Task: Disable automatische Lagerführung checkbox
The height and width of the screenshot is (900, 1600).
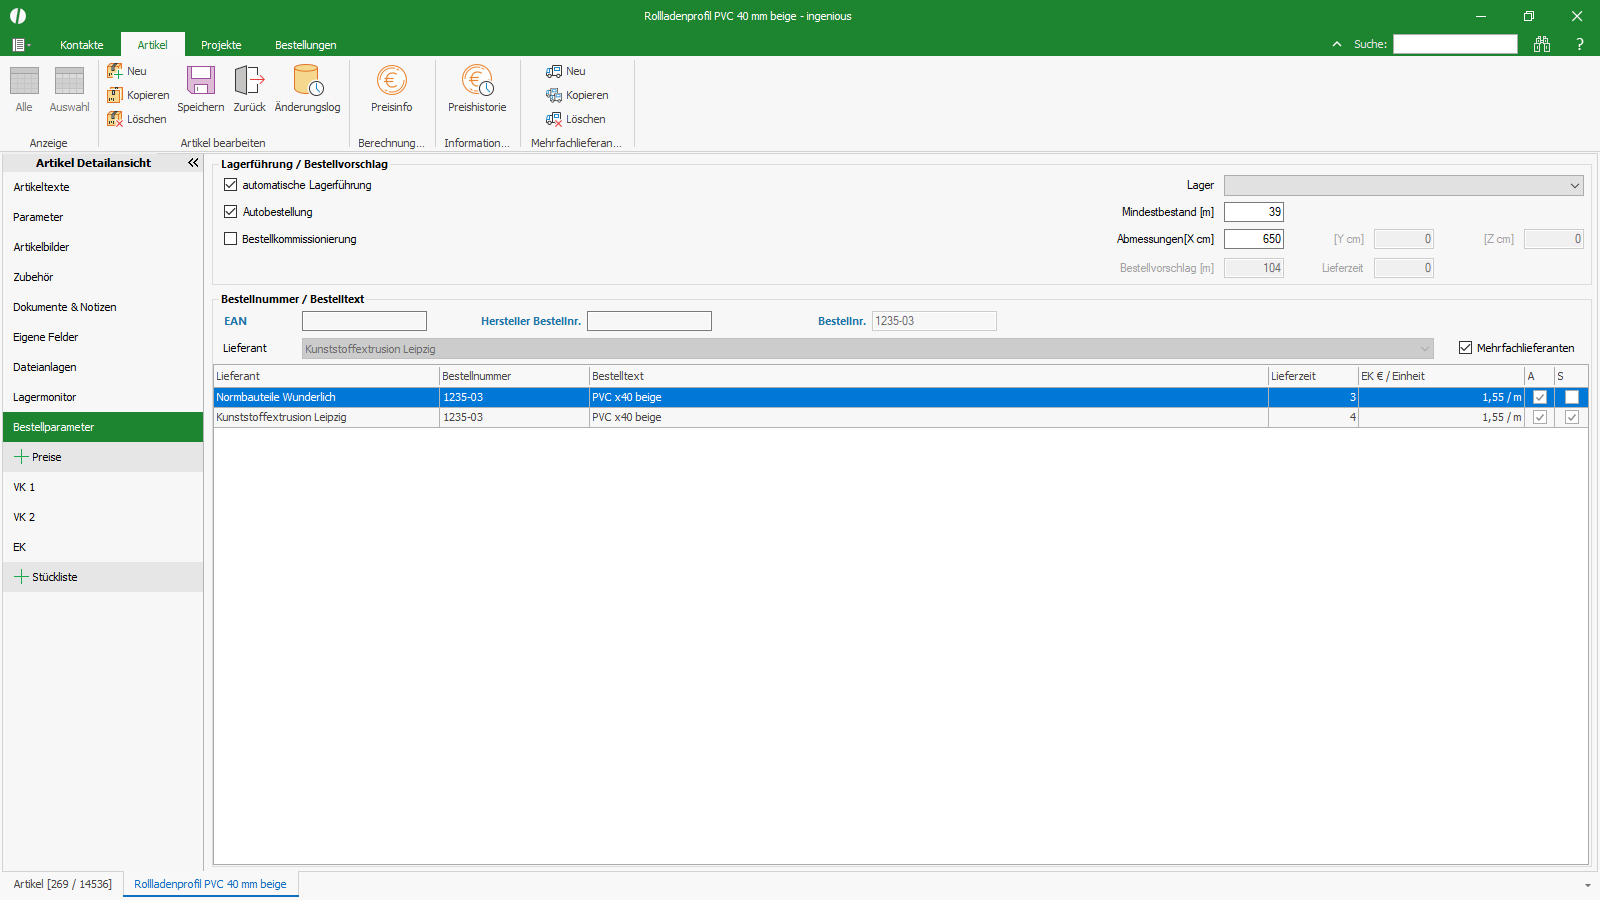Action: tap(231, 185)
